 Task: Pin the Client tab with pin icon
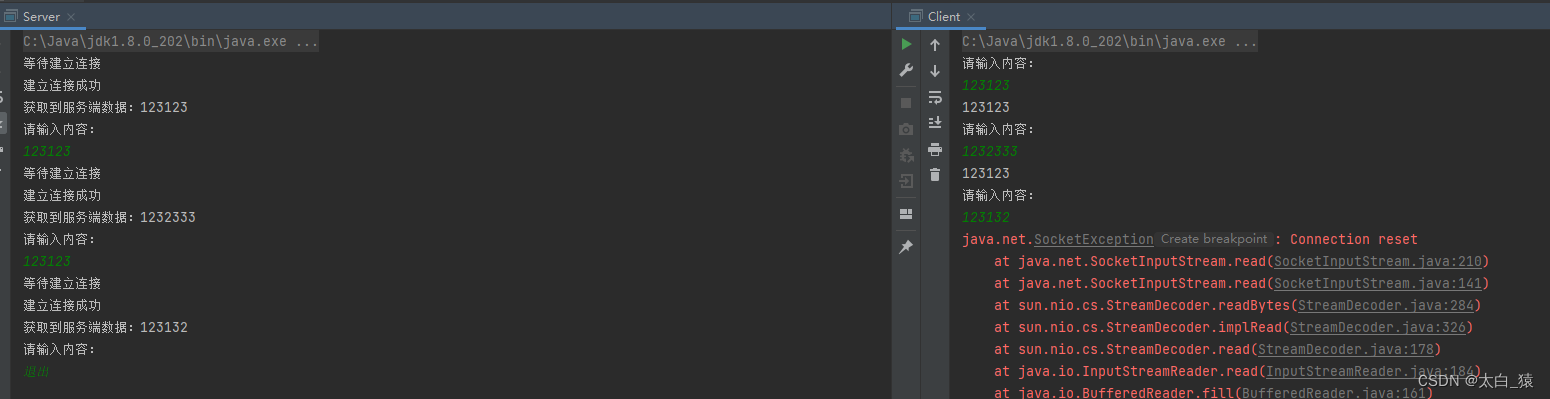click(906, 246)
